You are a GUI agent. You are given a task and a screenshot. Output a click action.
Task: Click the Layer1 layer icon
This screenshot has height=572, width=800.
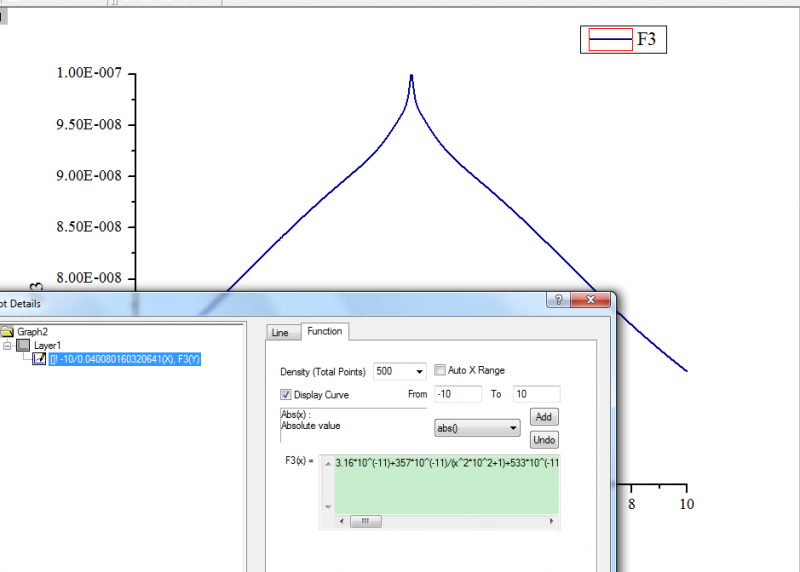(23, 345)
